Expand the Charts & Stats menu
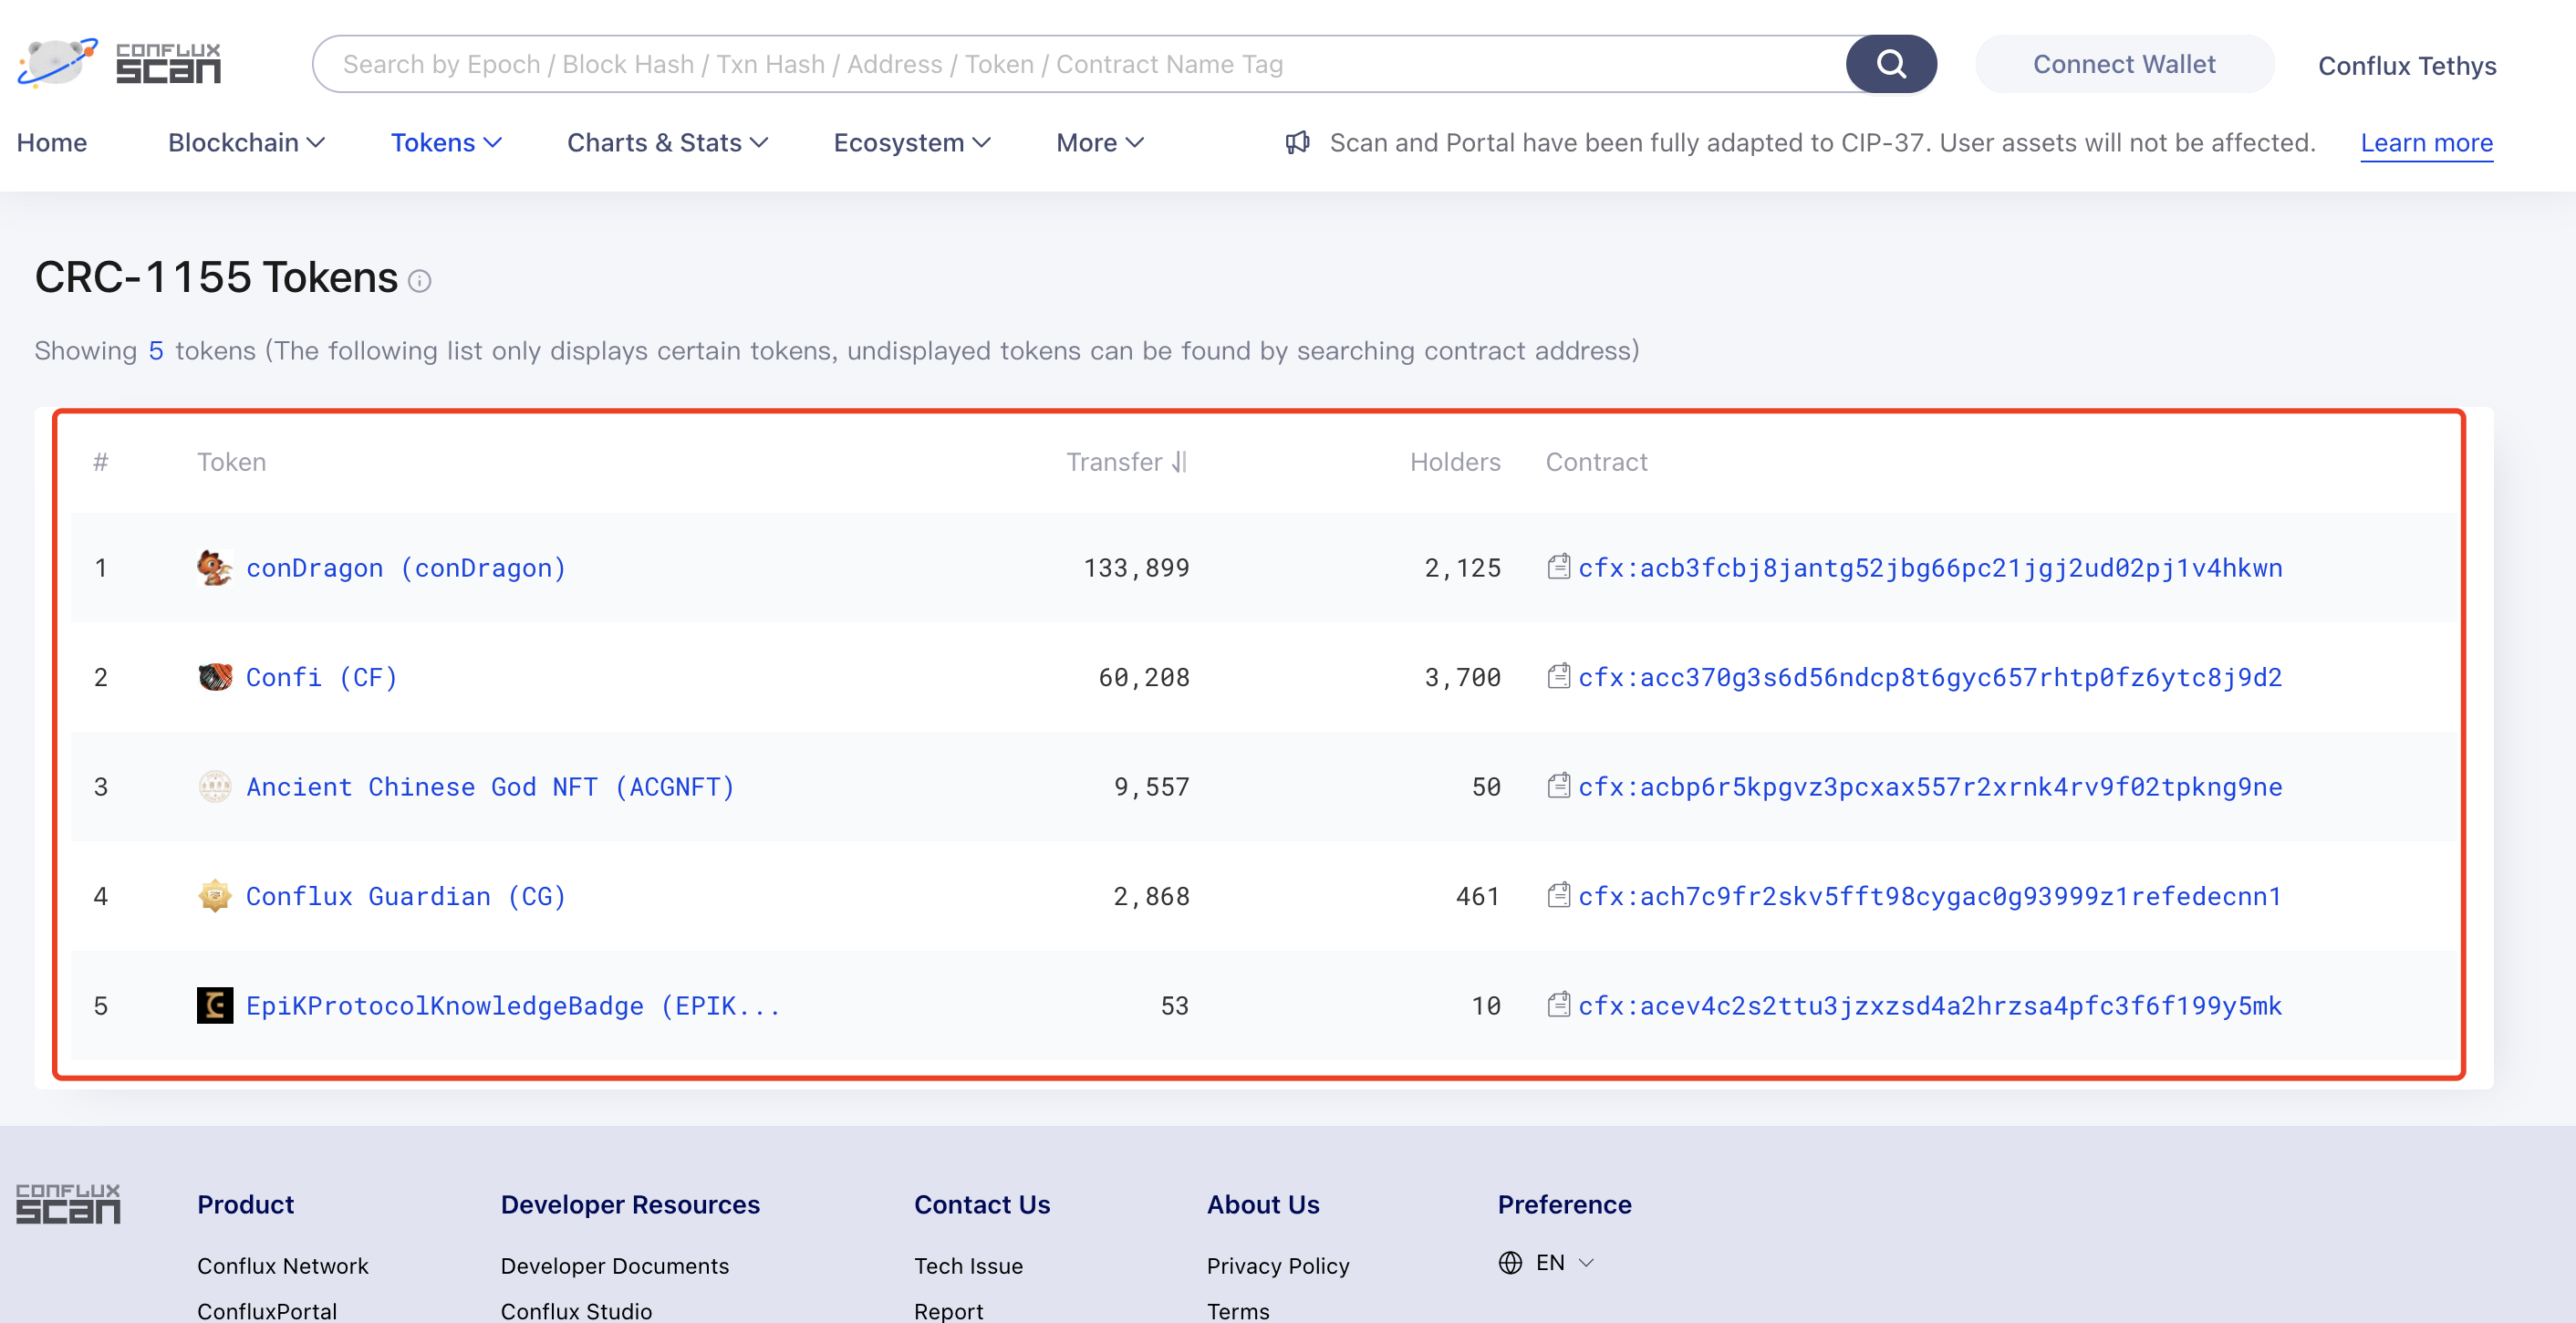 667,143
